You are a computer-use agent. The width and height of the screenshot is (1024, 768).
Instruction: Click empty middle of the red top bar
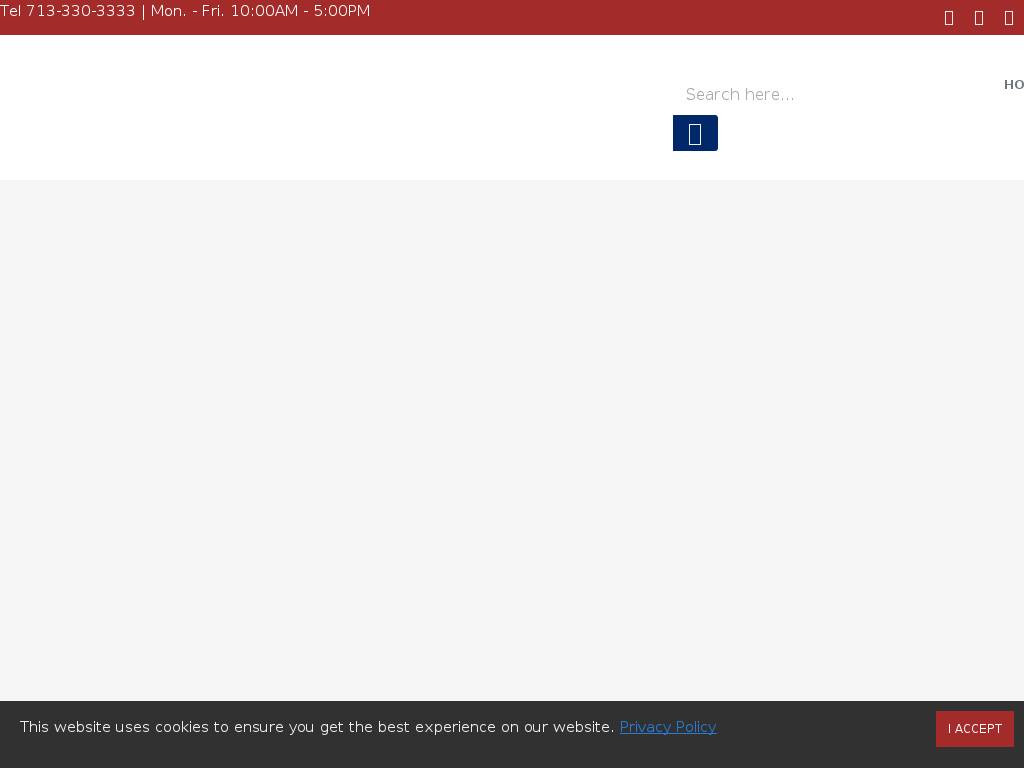point(650,17)
